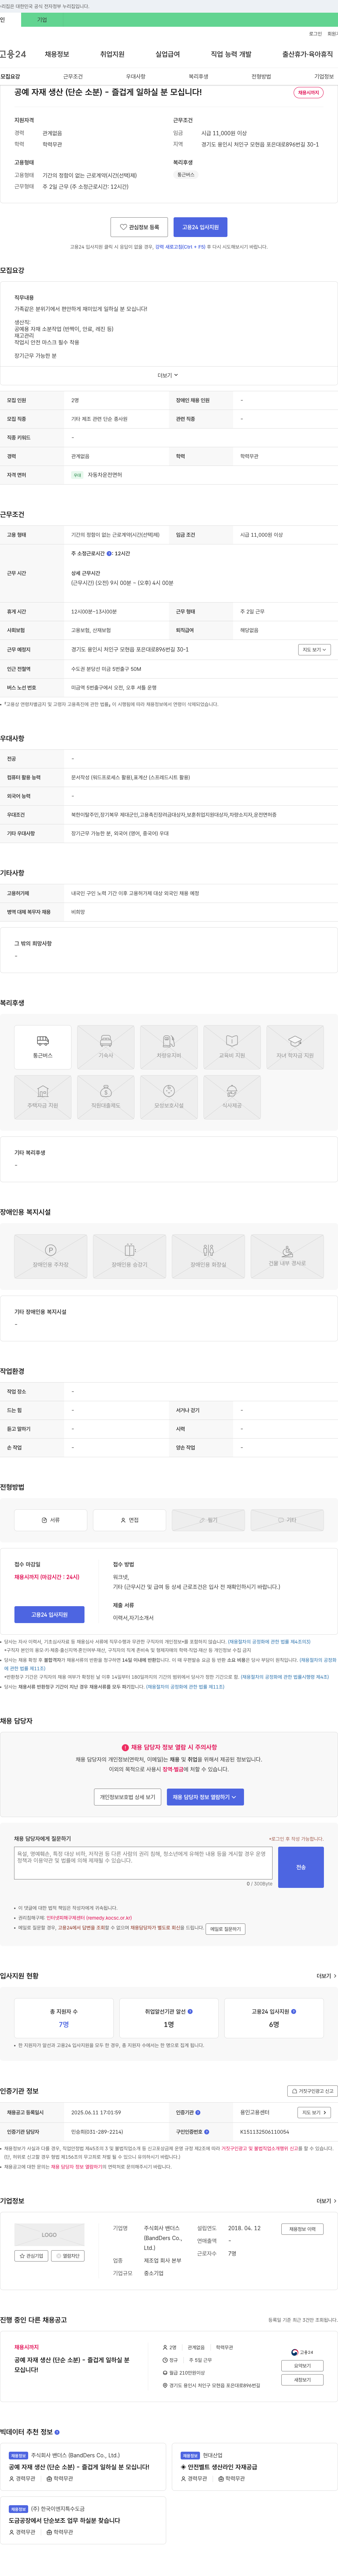Click the 전송 button
The width and height of the screenshot is (338, 2576).
tap(301, 1867)
